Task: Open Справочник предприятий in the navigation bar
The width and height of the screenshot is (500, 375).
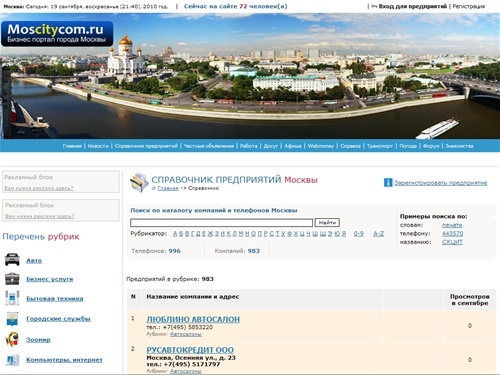Action: [146, 146]
